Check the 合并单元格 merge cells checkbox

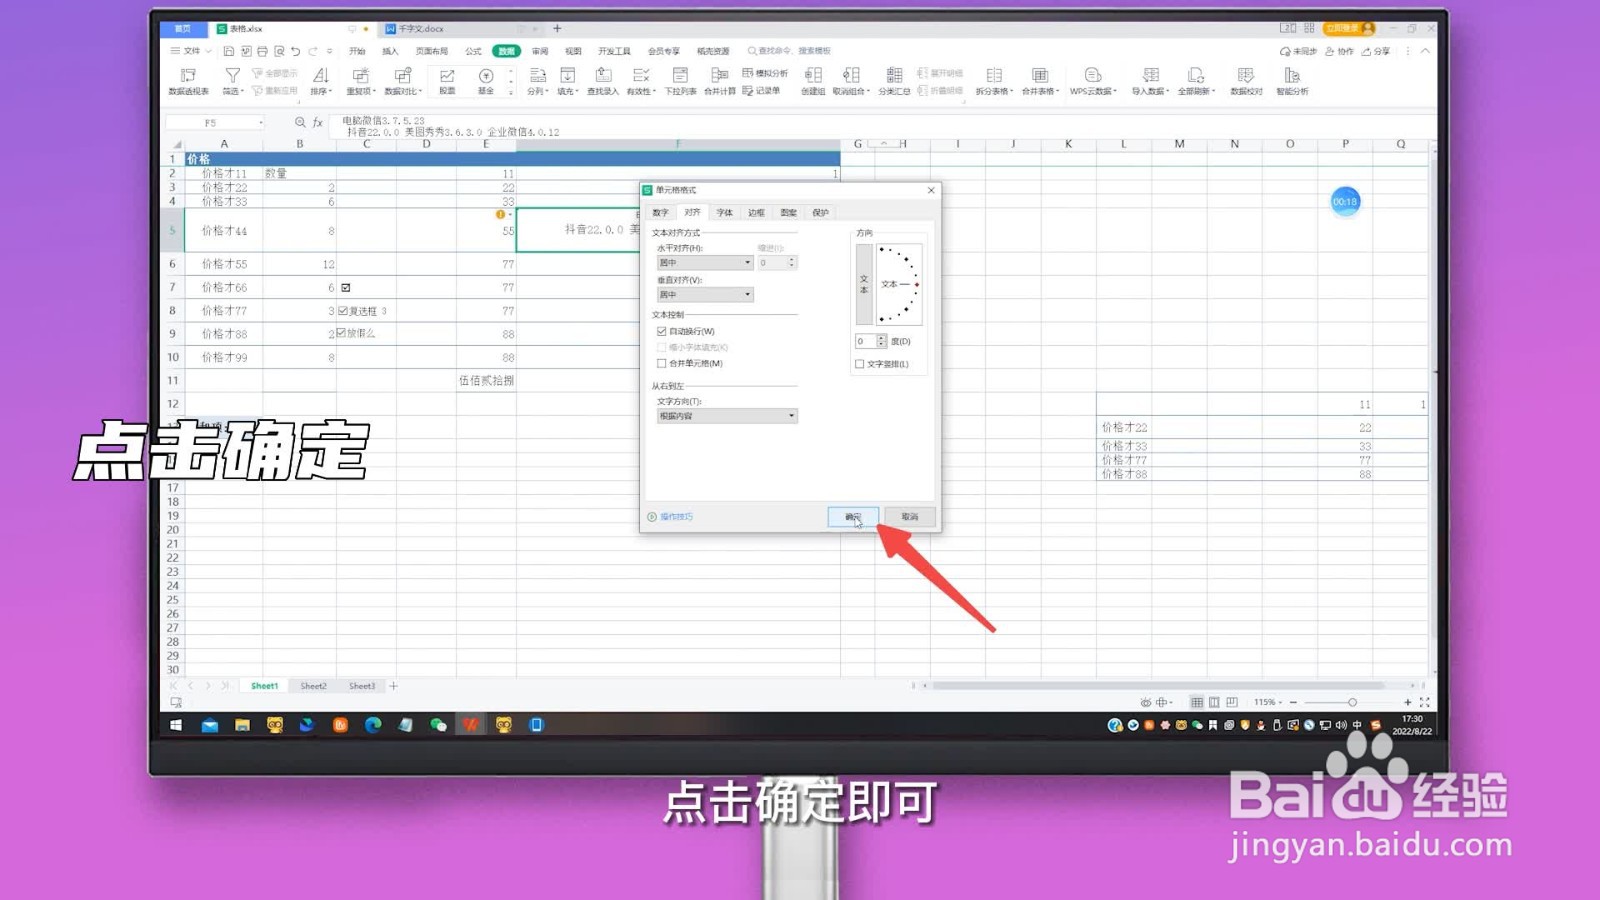tap(661, 363)
